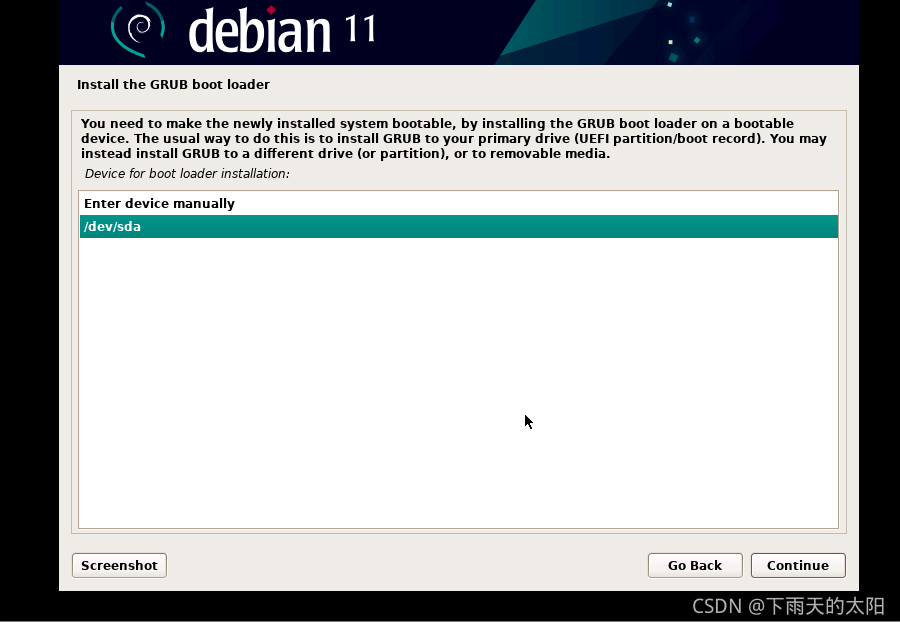Click "Device for boot loader installation:" label
This screenshot has height=625, width=900.
187,174
